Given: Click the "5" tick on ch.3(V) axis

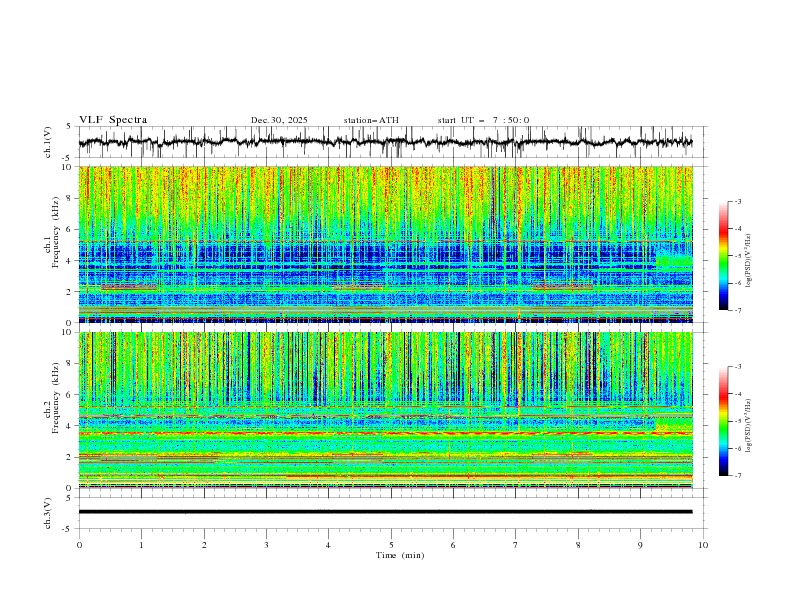Looking at the screenshot, I should pos(69,498).
